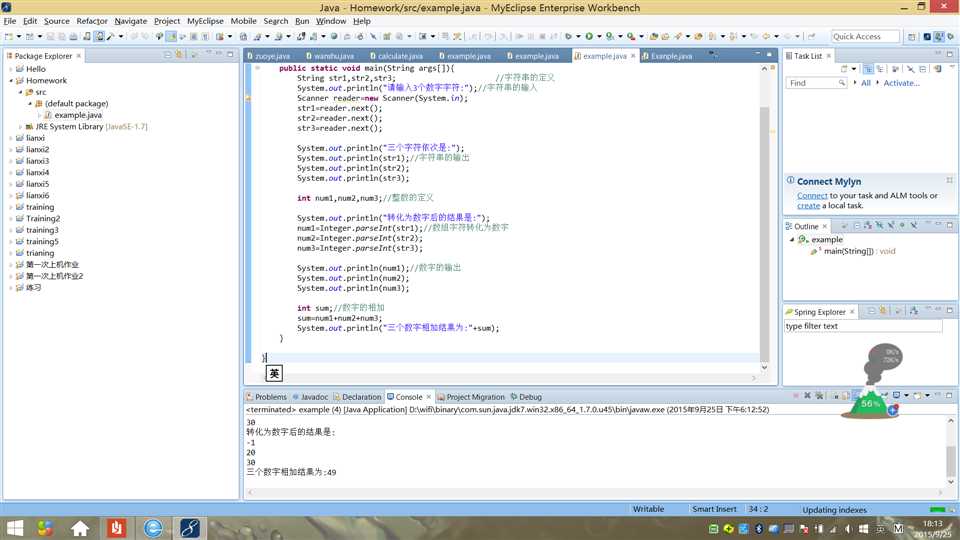The image size is (960, 540).
Task: Click the volume icon in system tray
Action: [849, 528]
